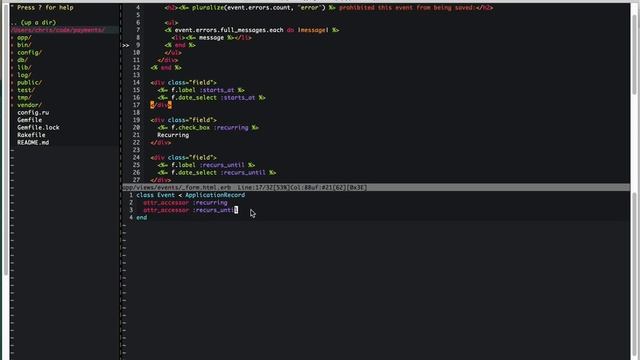This screenshot has height=360, width=640.
Task: Click 'event.errors.full_messages.each' on line 7
Action: click(229, 30)
